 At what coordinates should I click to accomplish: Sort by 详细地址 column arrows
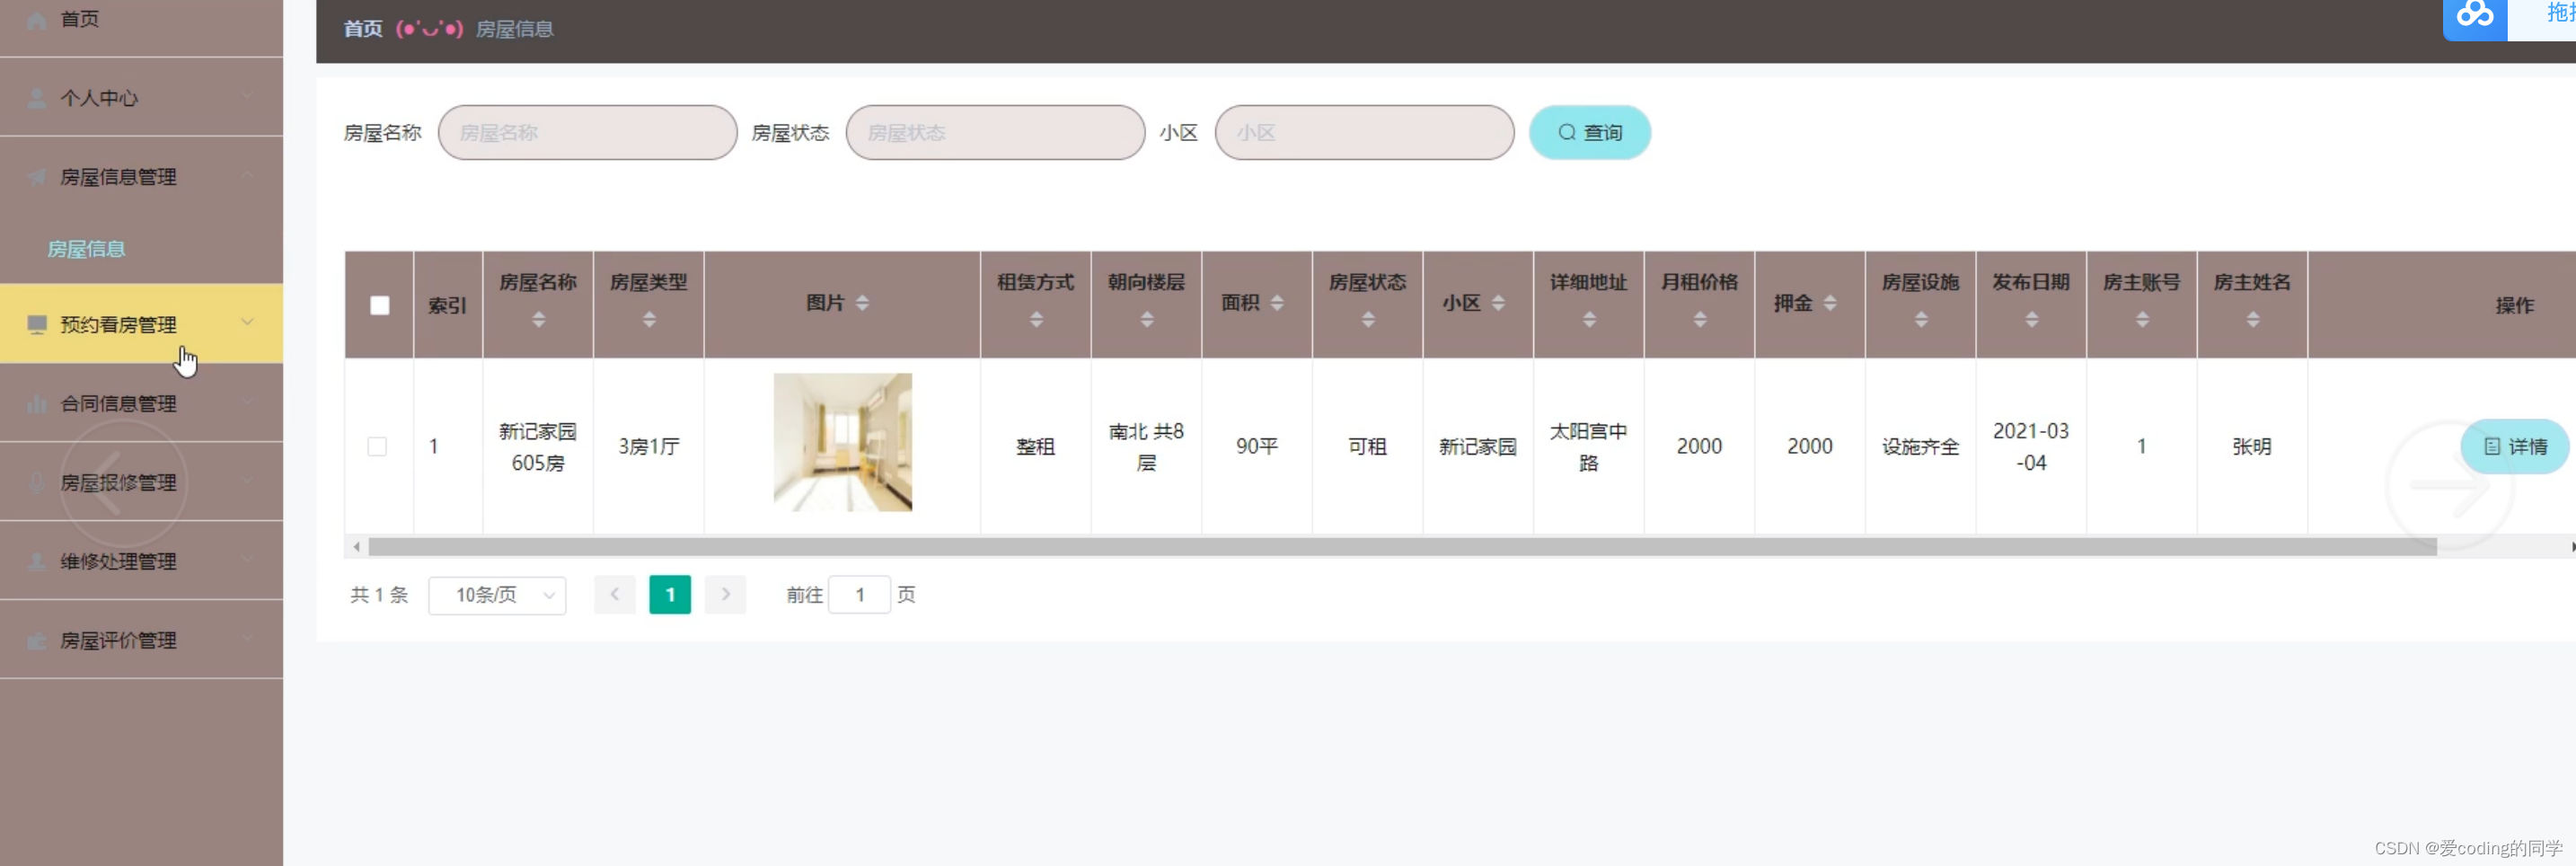coord(1589,319)
